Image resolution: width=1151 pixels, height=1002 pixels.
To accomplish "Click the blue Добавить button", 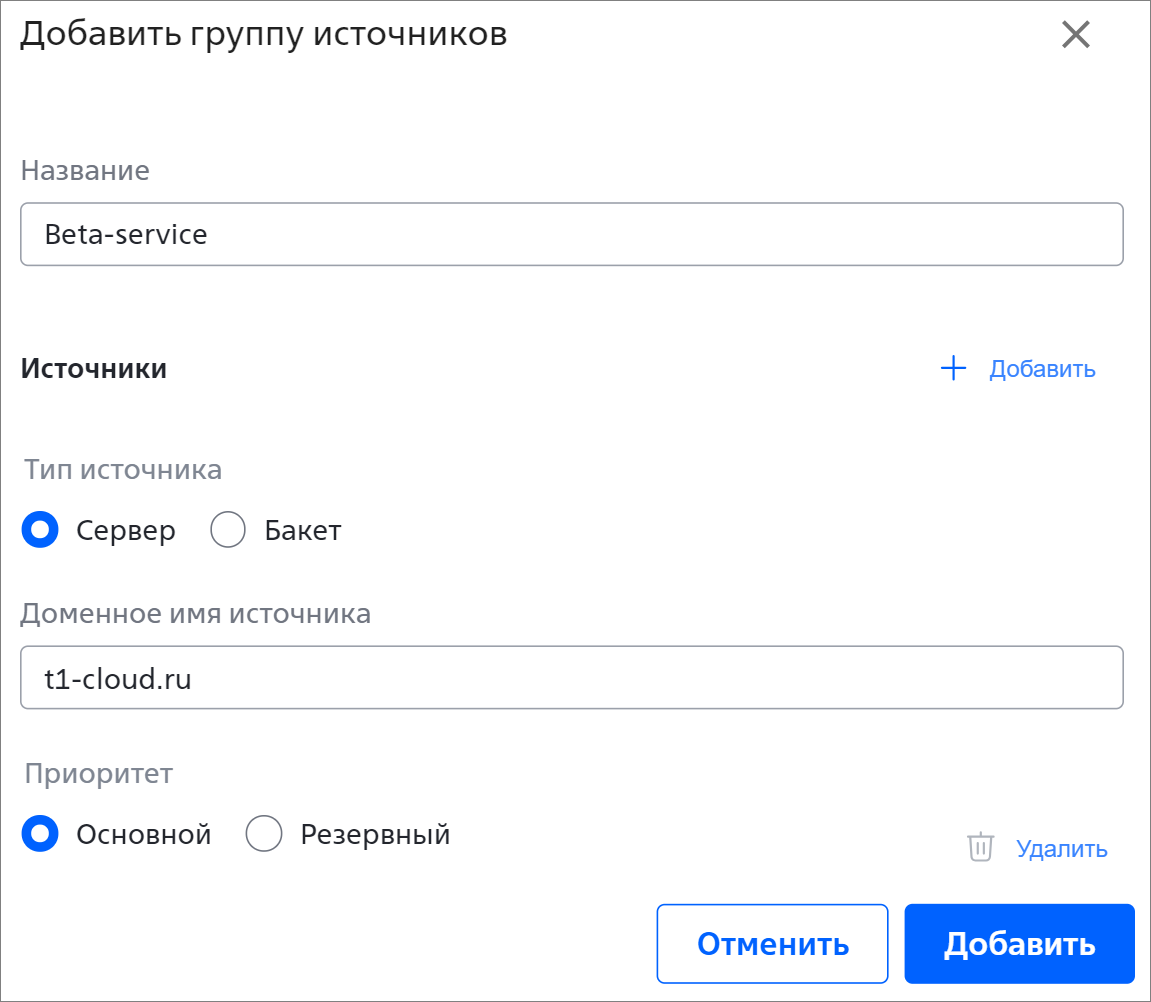I will coord(1020,943).
